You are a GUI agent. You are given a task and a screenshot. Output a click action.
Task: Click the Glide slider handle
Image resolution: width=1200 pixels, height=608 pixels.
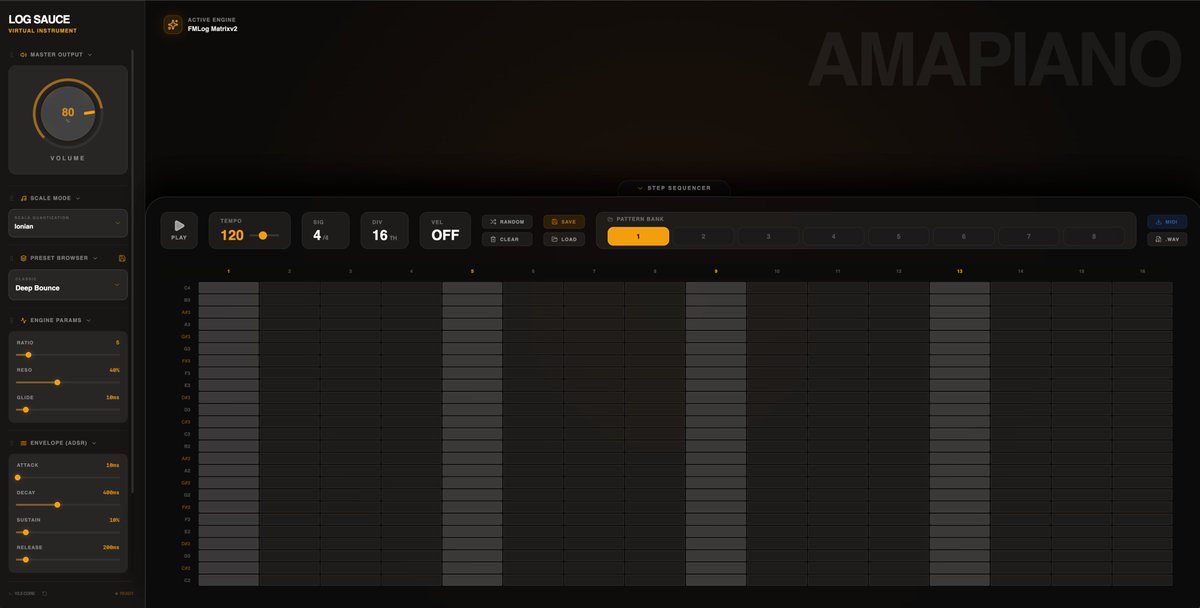coord(26,409)
